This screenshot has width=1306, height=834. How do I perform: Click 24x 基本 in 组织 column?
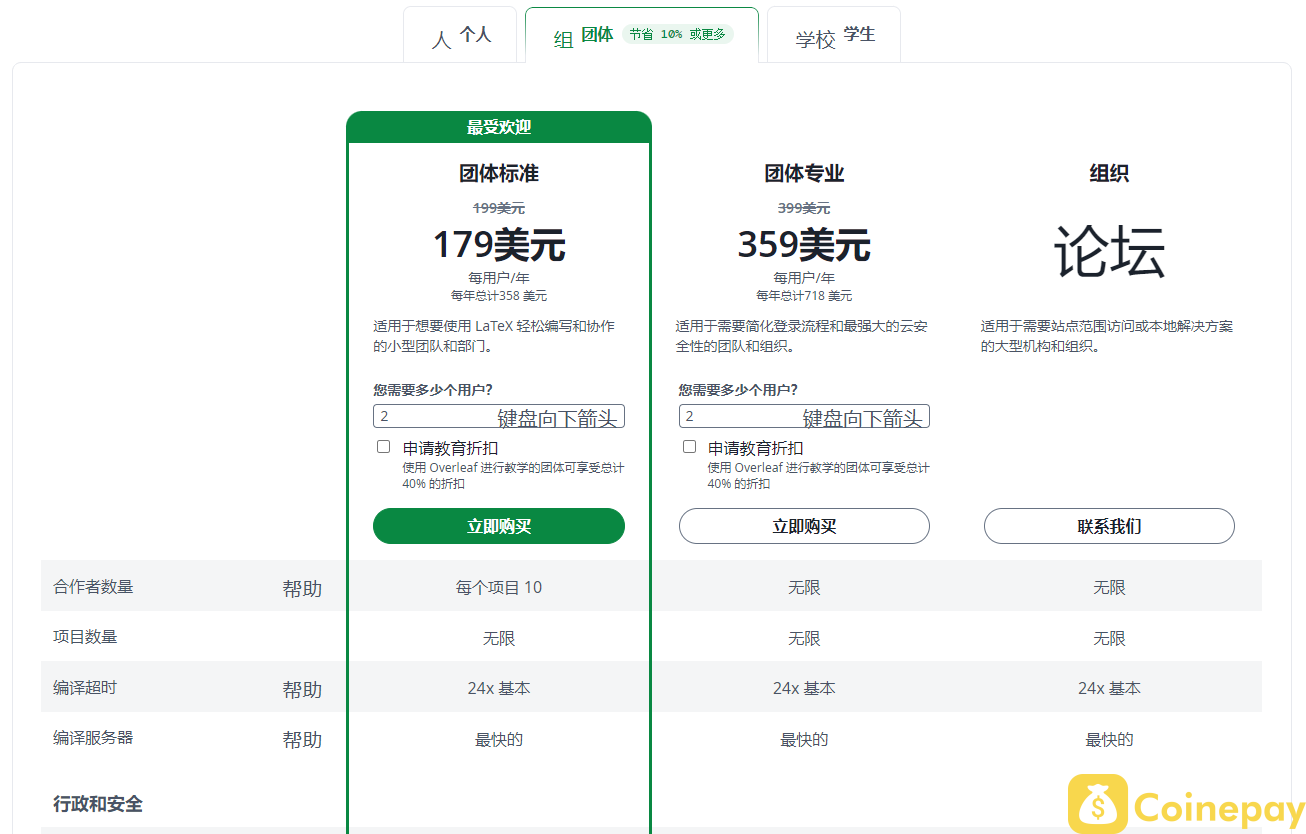1109,688
